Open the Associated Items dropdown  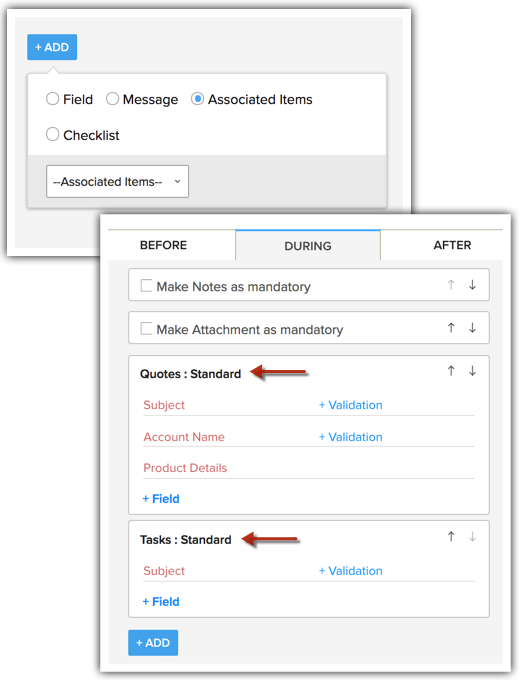click(118, 181)
